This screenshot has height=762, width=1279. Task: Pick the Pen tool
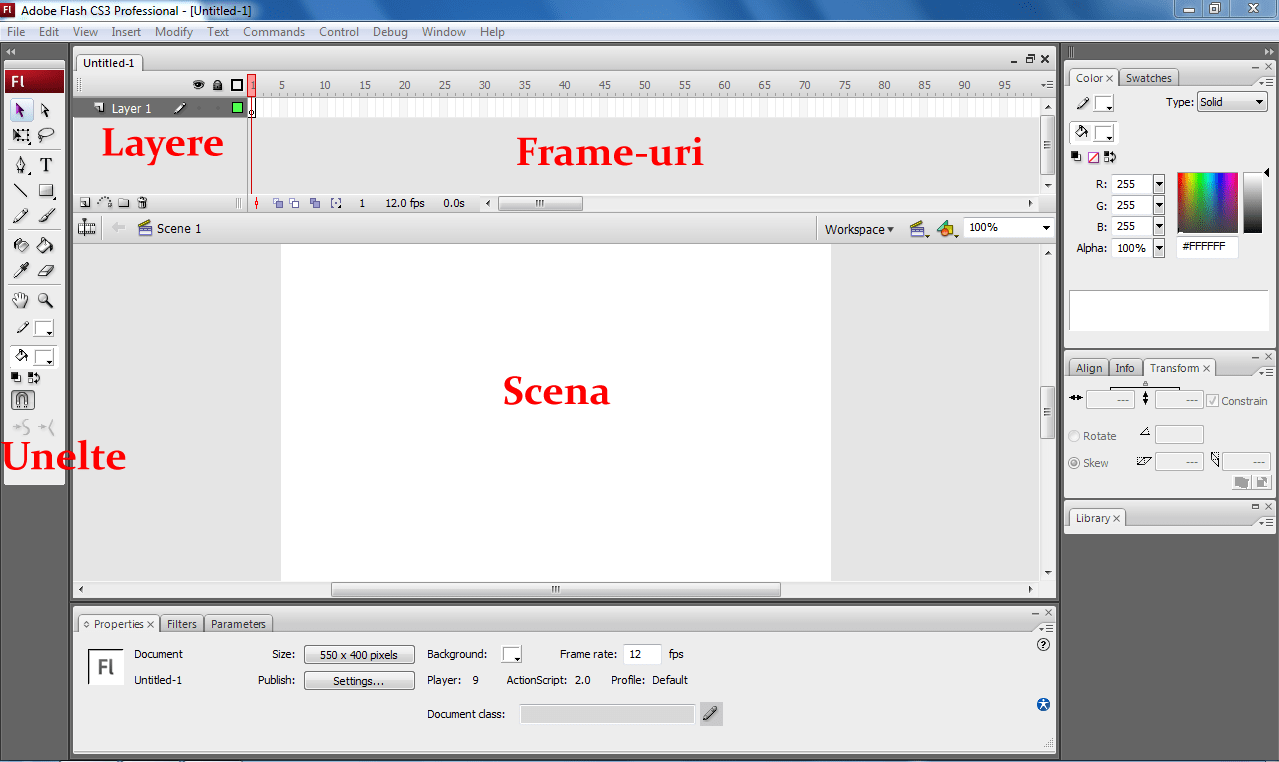click(x=21, y=164)
